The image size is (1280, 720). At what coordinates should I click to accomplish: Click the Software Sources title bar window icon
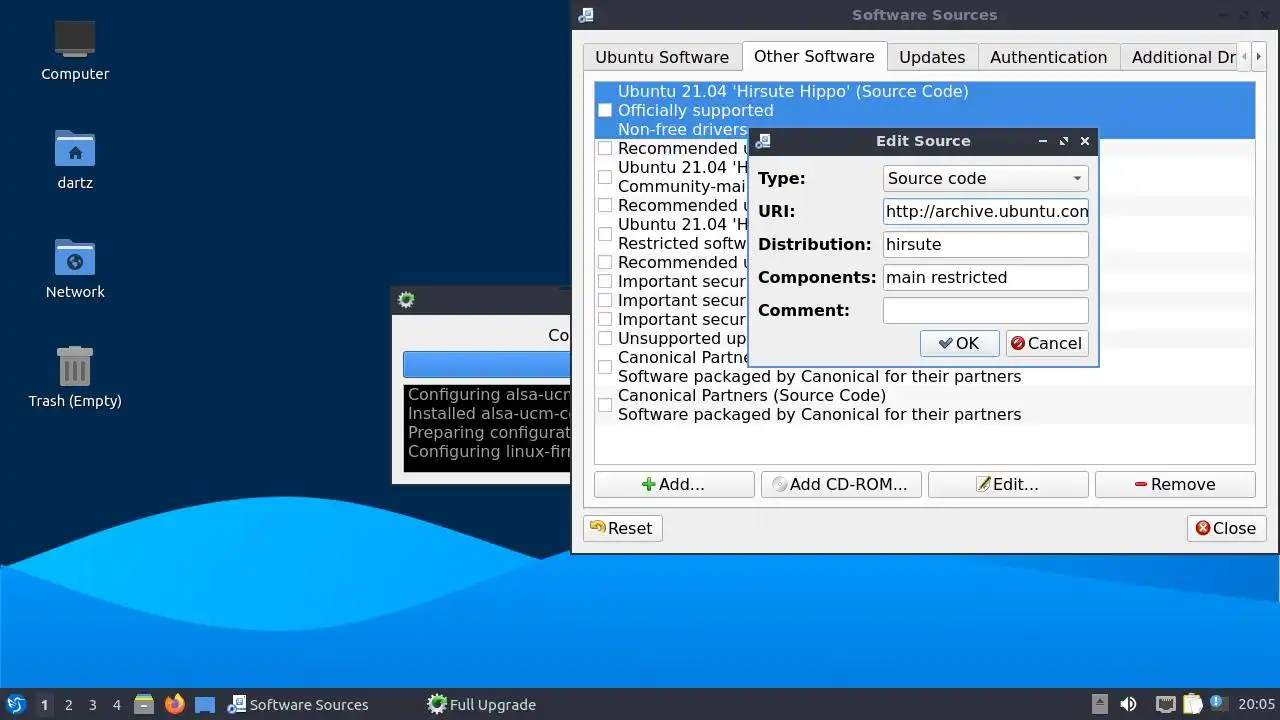click(x=586, y=15)
